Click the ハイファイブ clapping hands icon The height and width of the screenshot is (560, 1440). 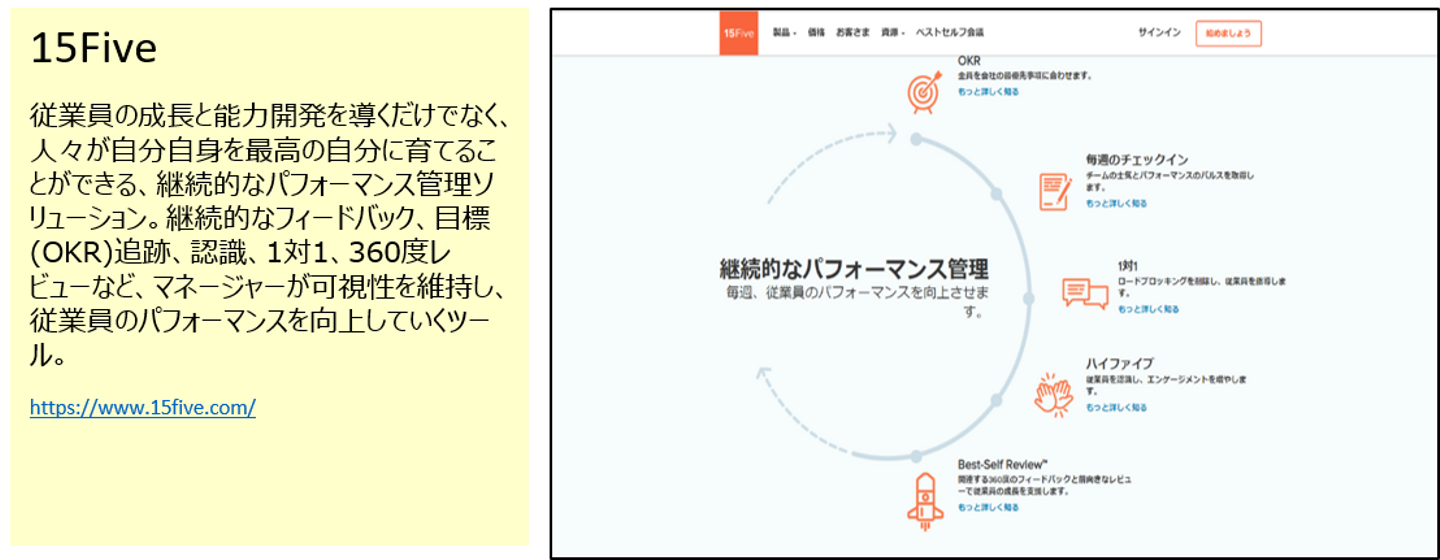1053,394
